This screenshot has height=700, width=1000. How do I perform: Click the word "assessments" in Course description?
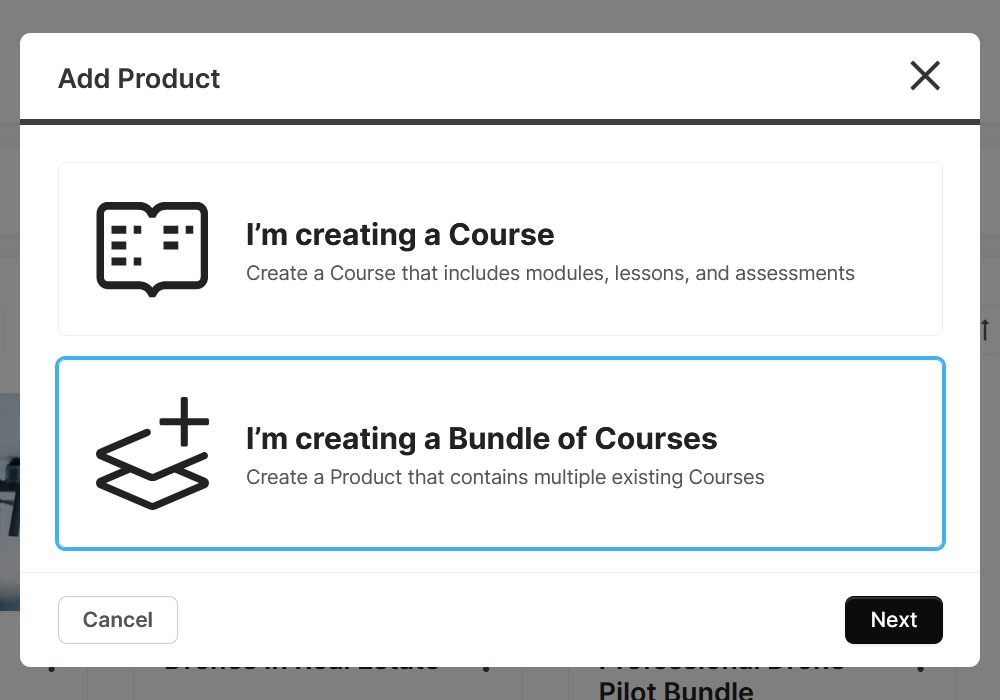point(794,273)
